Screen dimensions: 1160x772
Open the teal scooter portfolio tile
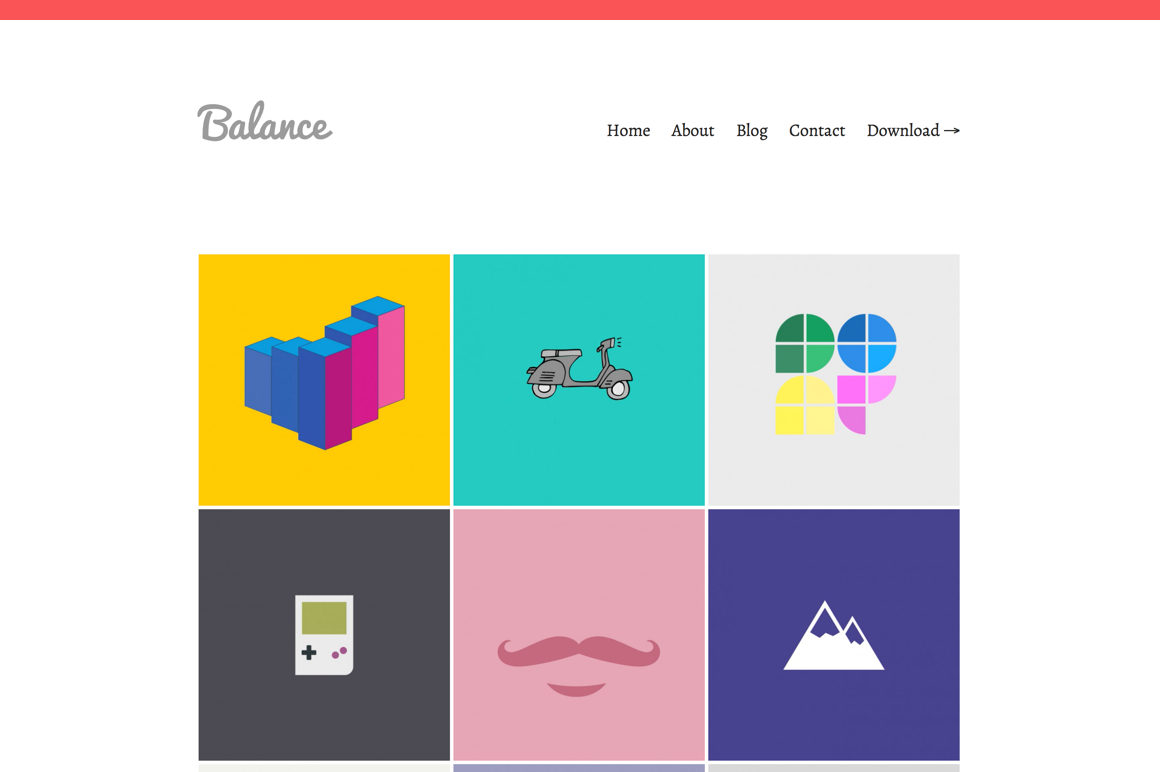(x=579, y=380)
